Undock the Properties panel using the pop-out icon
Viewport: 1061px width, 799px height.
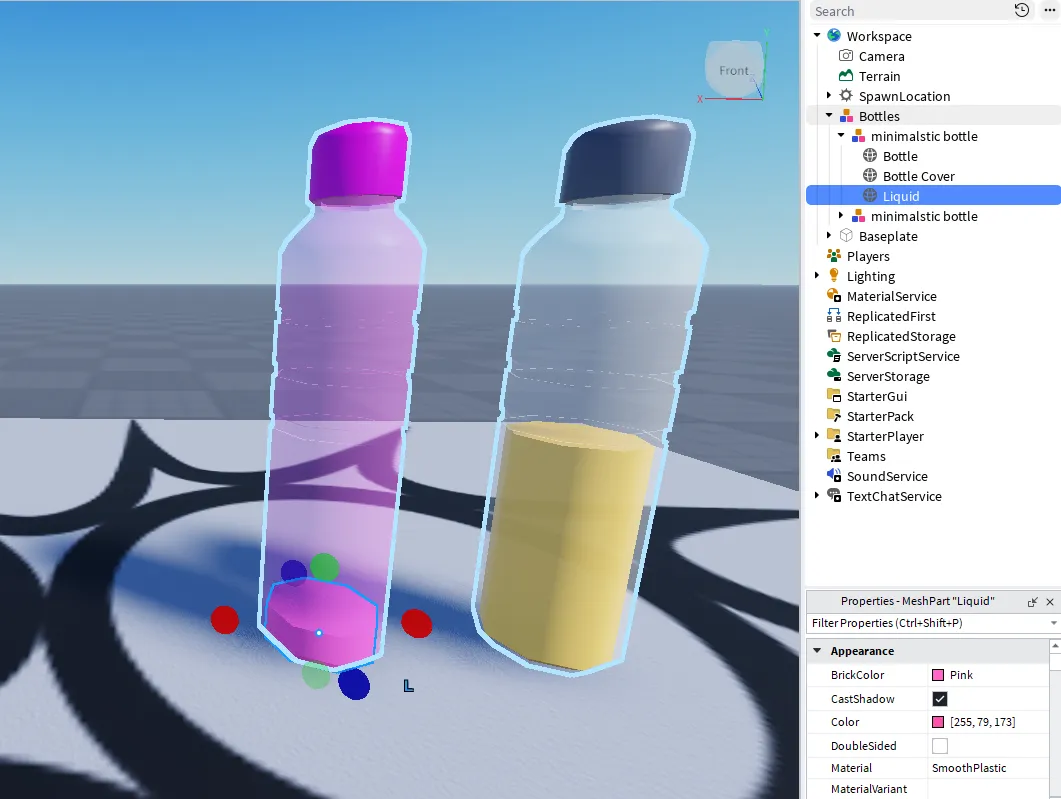[x=1032, y=602]
